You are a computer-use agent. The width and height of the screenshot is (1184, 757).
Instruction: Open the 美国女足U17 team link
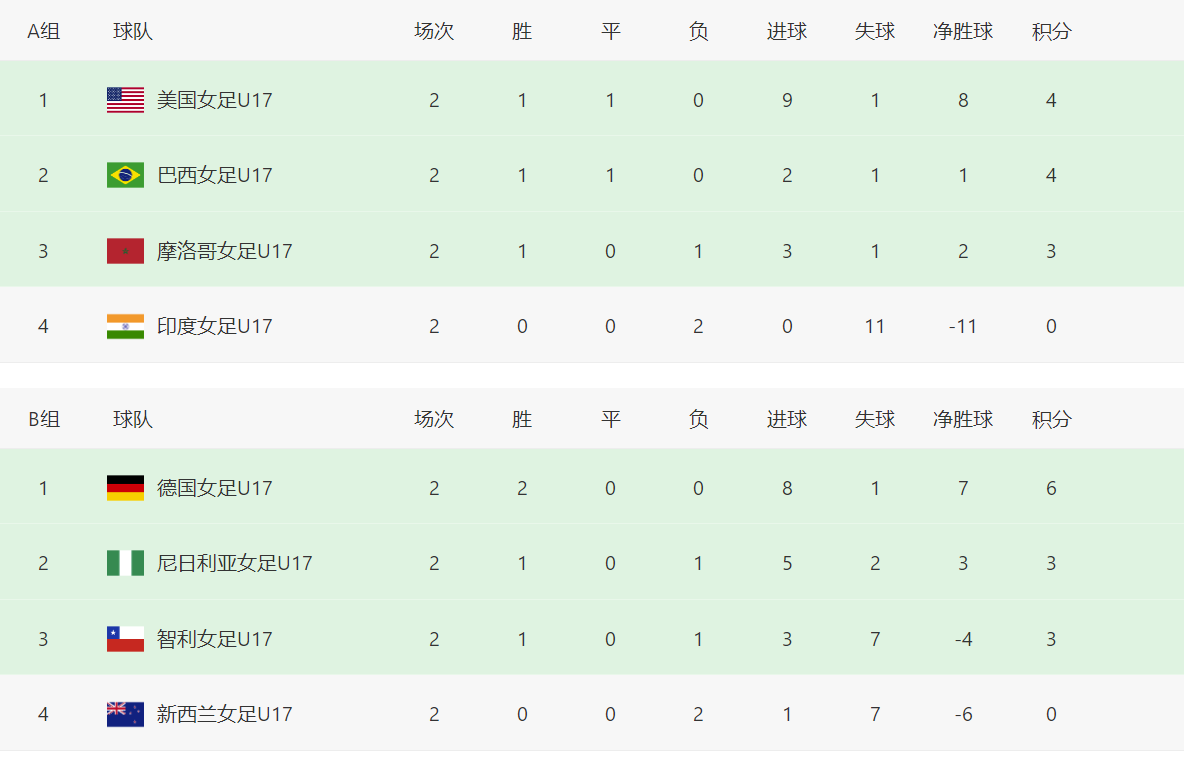tap(214, 100)
